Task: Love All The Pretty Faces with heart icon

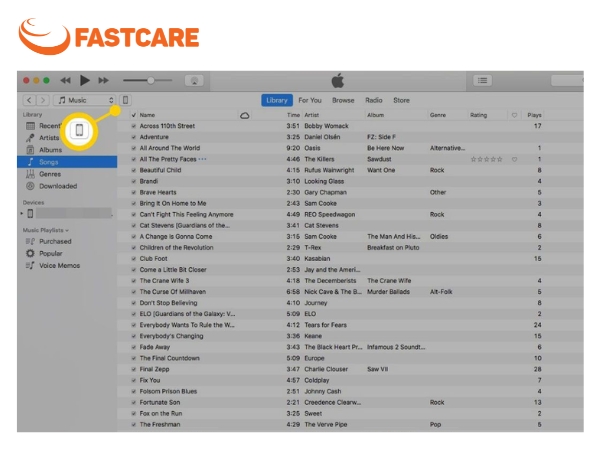Action: pos(514,159)
